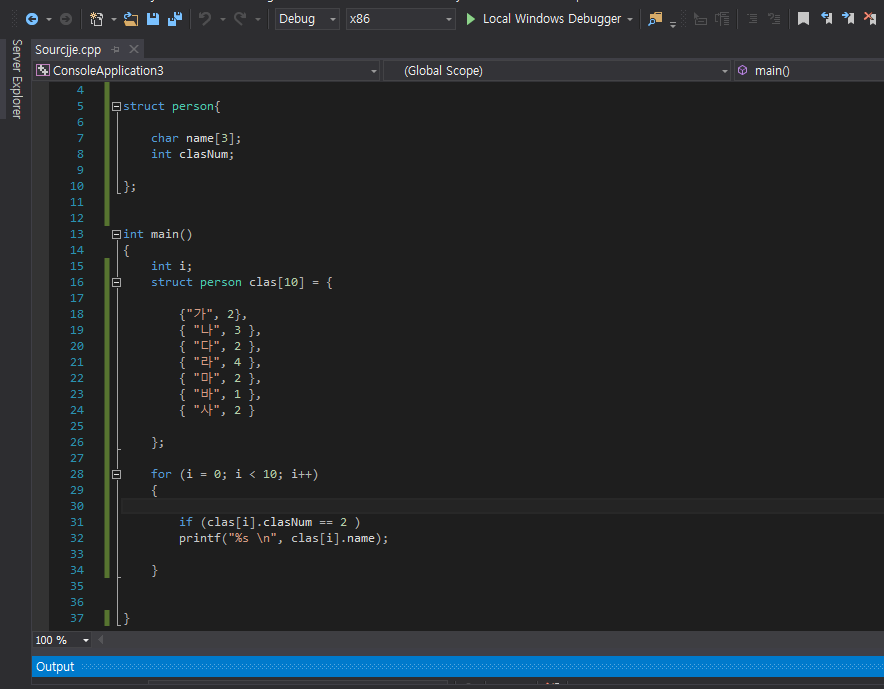Screen dimensions: 884x689
Task: Collapse the int main function block
Action: pyautogui.click(x=116, y=234)
